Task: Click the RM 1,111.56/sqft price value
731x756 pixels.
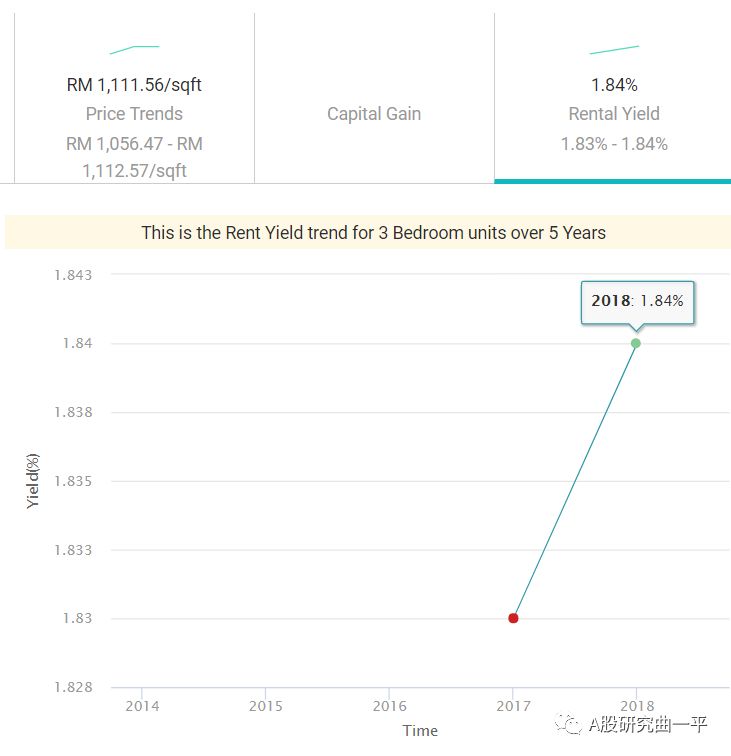Action: [x=134, y=85]
